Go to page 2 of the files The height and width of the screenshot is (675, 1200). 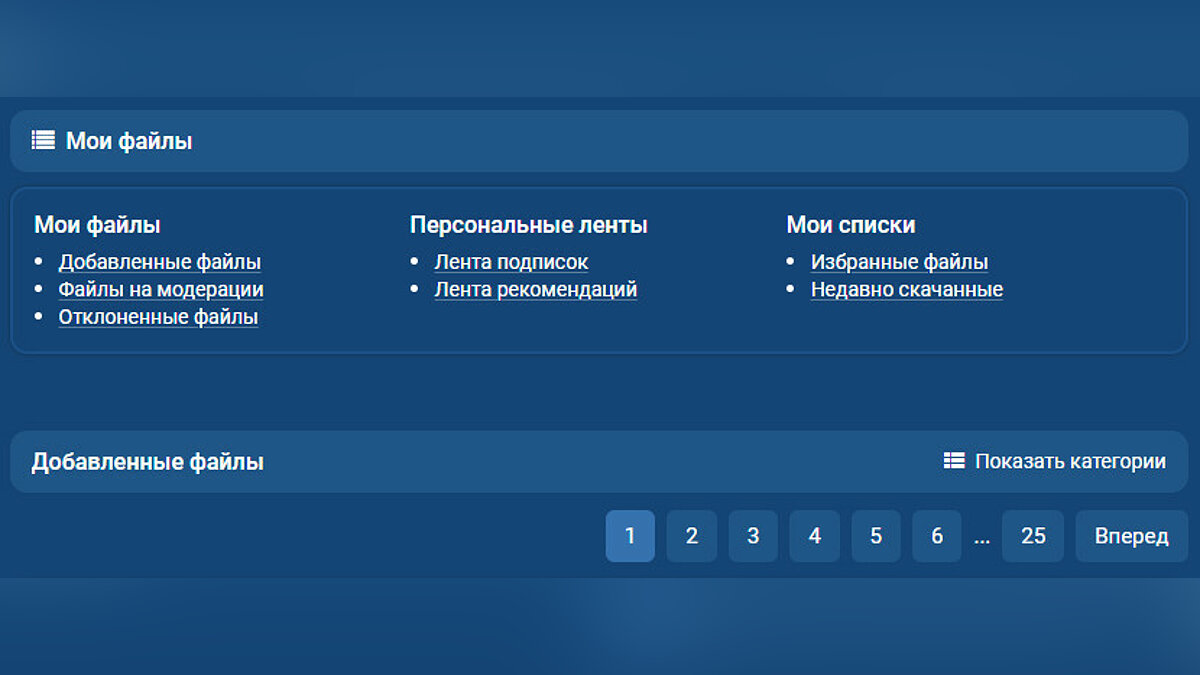pyautogui.click(x=691, y=536)
